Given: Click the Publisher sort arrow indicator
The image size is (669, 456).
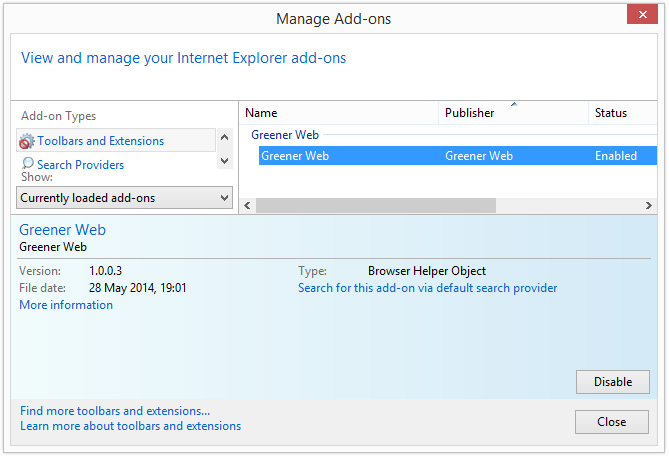Looking at the screenshot, I should pyautogui.click(x=514, y=104).
